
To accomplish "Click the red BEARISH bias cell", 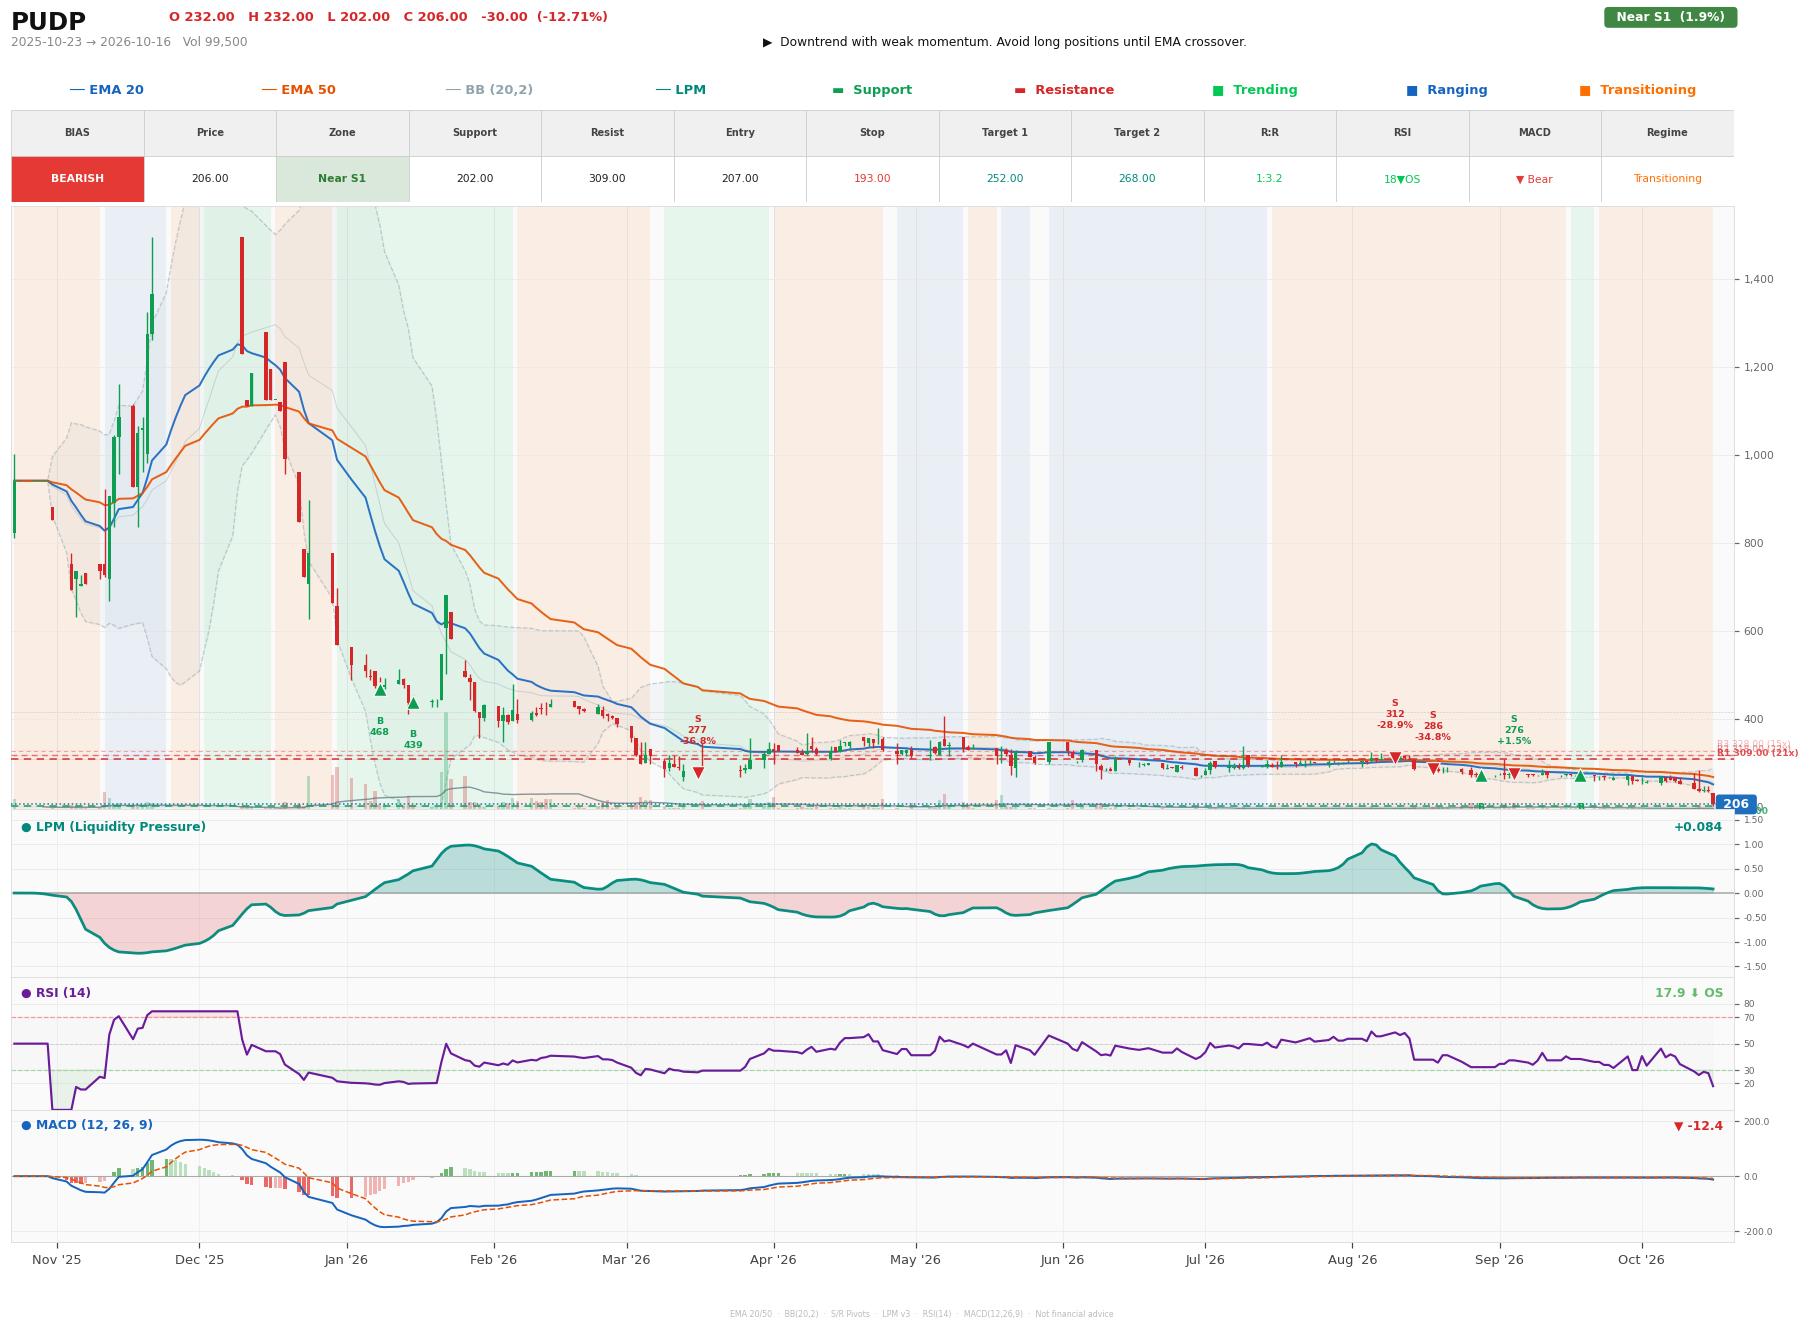I will [x=77, y=179].
